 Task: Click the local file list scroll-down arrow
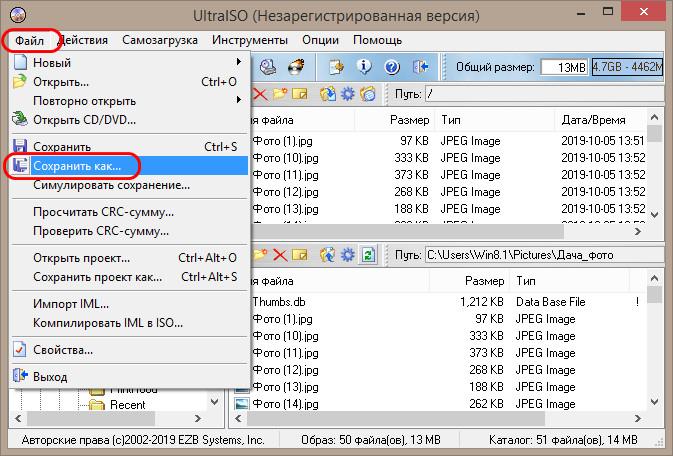(655, 402)
